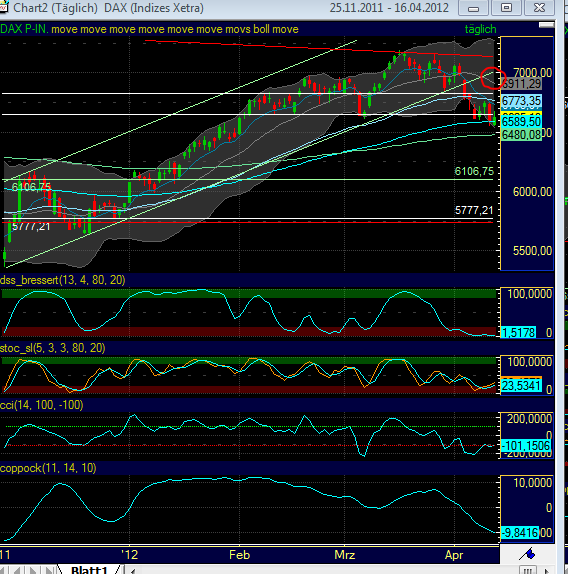Jump to last sheet with the arrow
Viewport: 568px width, 574px height.
(x=48, y=571)
